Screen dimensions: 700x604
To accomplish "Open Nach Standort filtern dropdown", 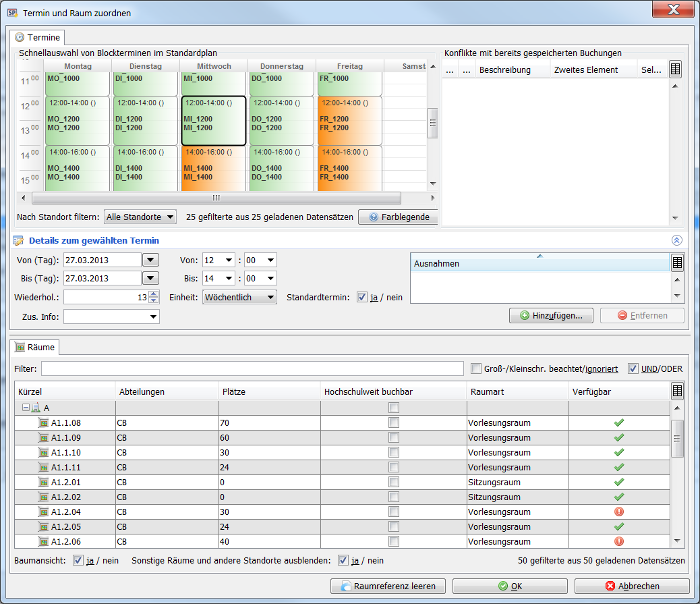I will [140, 217].
